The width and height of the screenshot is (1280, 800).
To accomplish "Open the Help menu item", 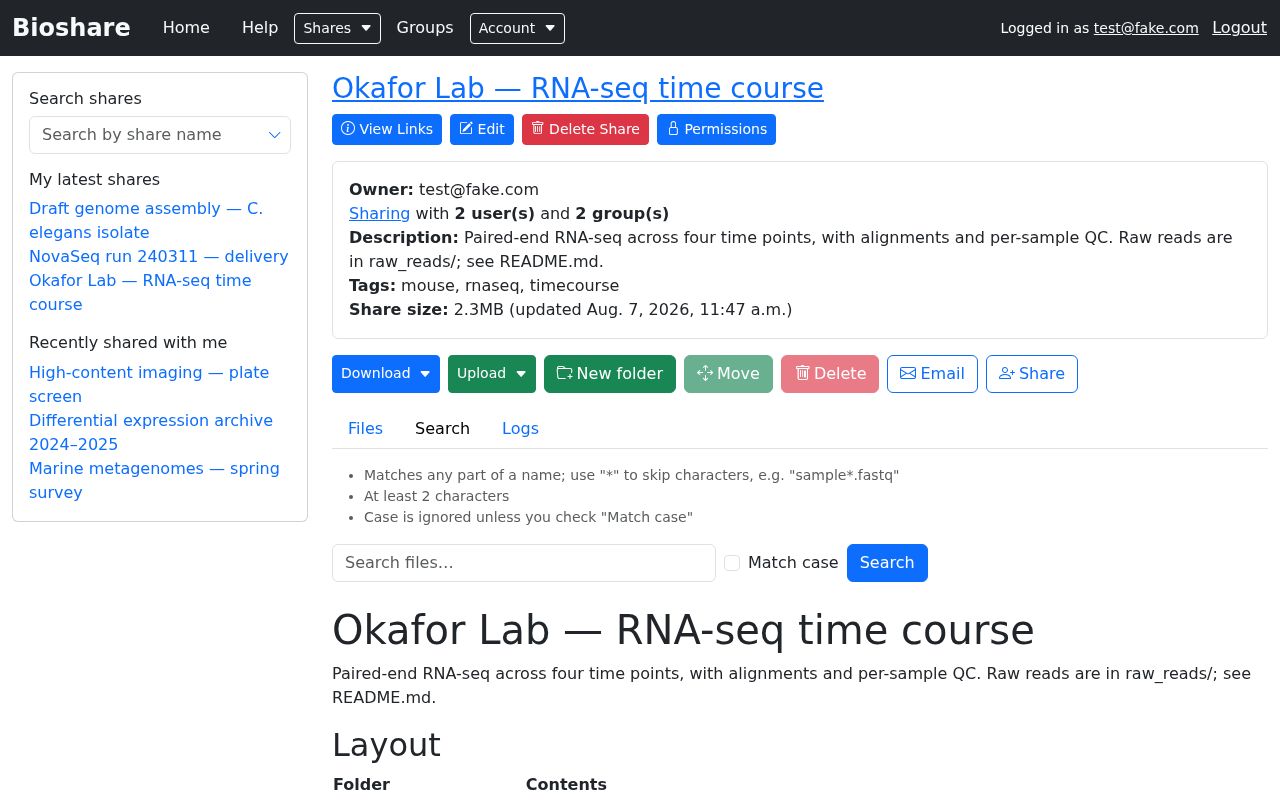I will (260, 28).
